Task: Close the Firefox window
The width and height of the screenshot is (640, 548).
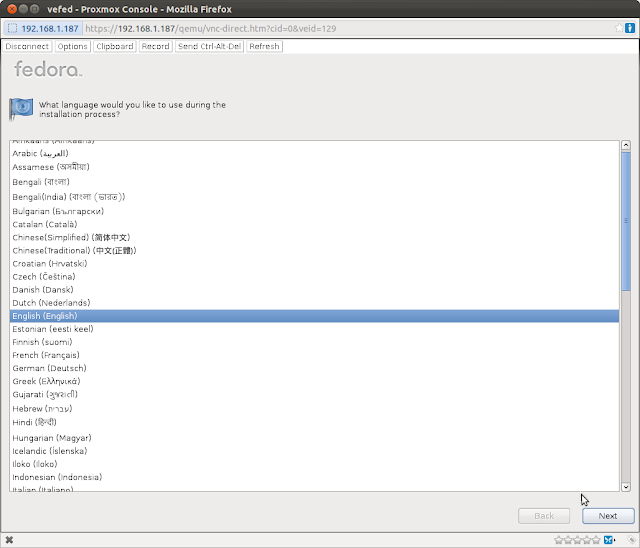Action: click(x=12, y=9)
